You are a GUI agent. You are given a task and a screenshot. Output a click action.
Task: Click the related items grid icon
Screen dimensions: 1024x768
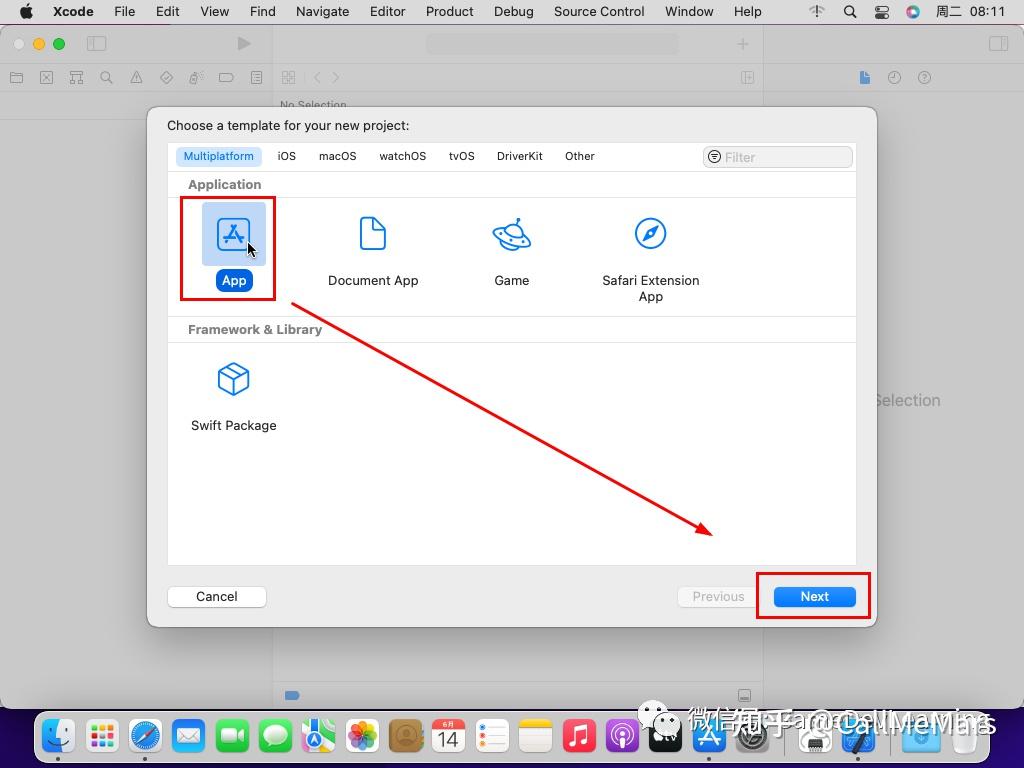pos(288,78)
